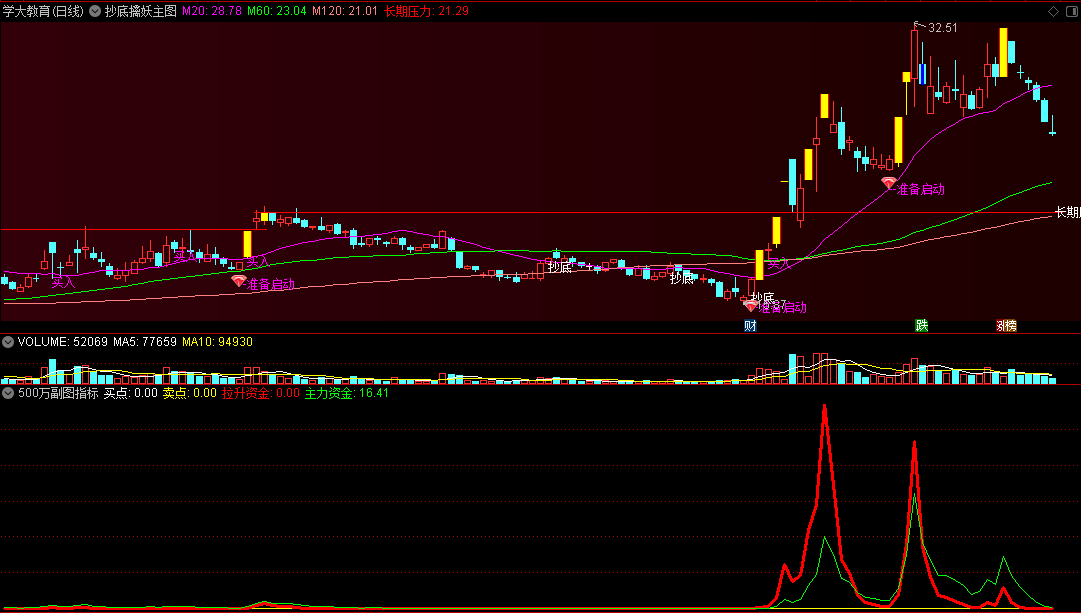The image size is (1081, 613).
Task: Click the 拉升资金: 0.00 readout
Action: (261, 393)
